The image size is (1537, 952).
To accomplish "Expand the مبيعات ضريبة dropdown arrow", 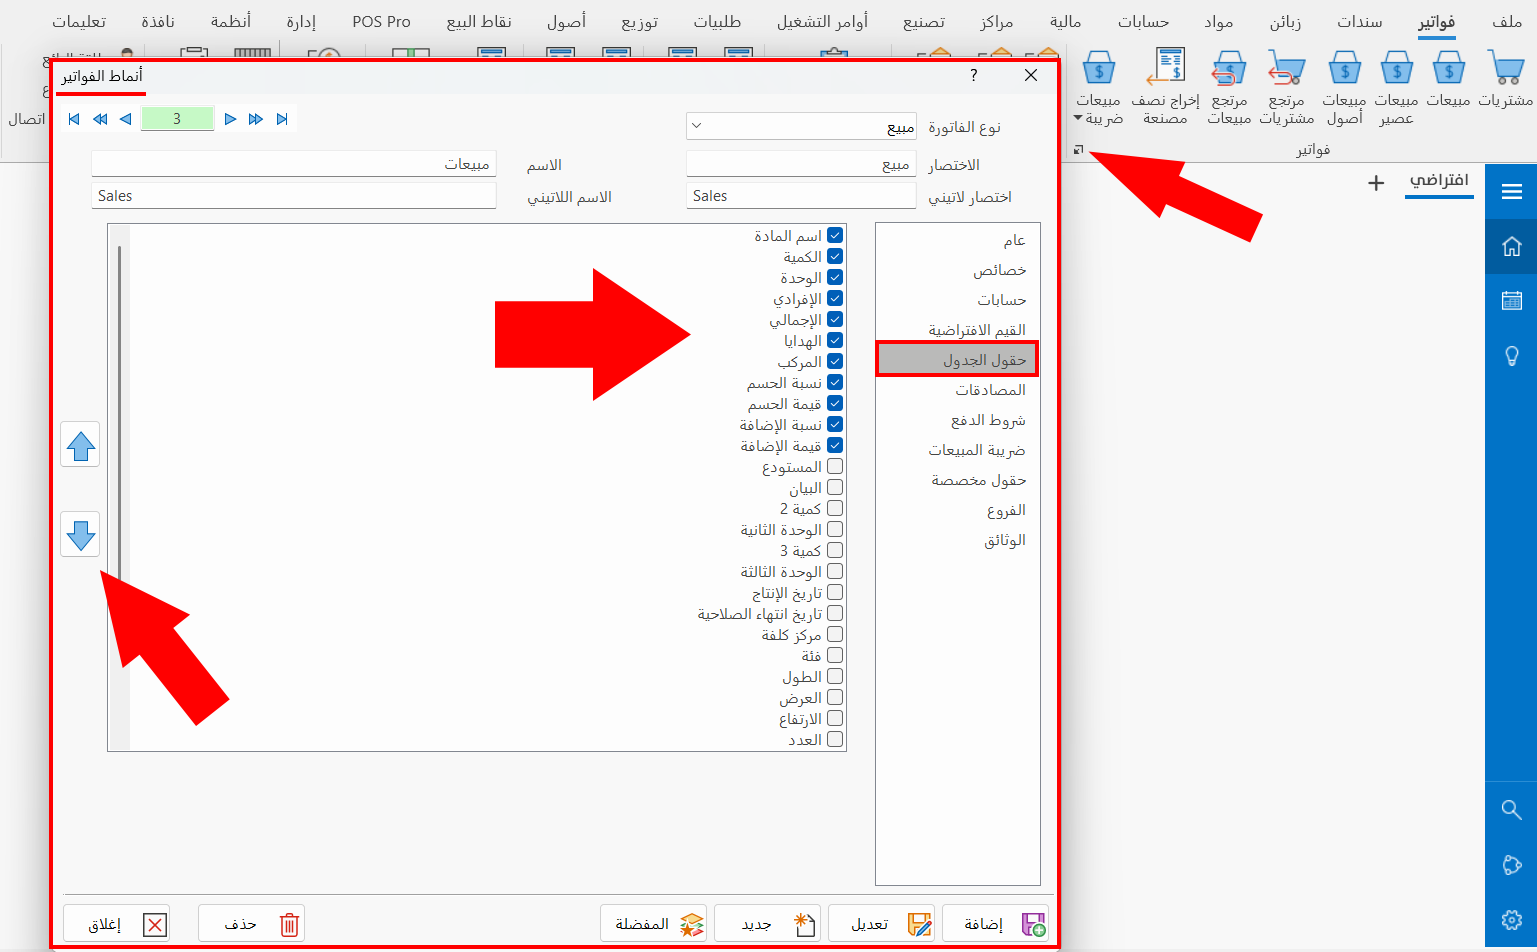I will (1078, 118).
